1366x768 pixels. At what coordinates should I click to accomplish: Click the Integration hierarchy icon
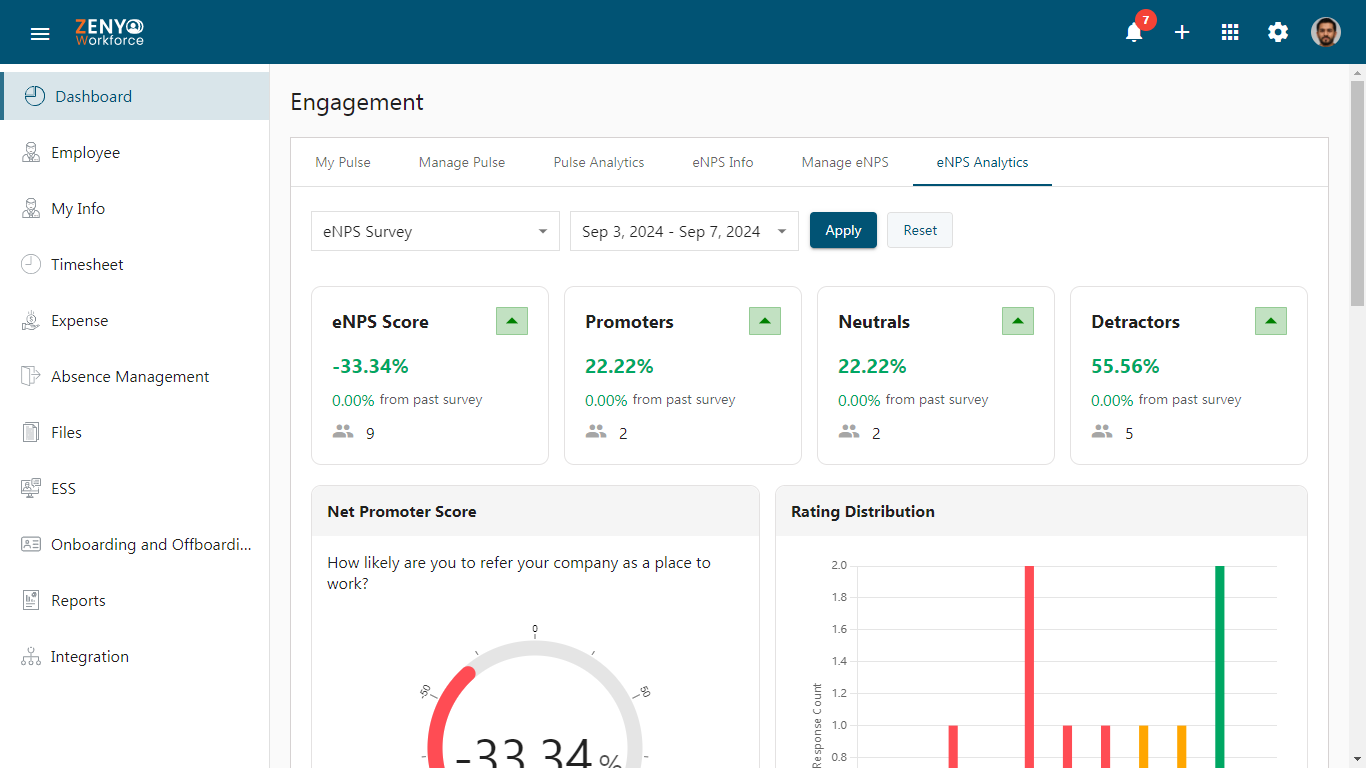point(31,656)
